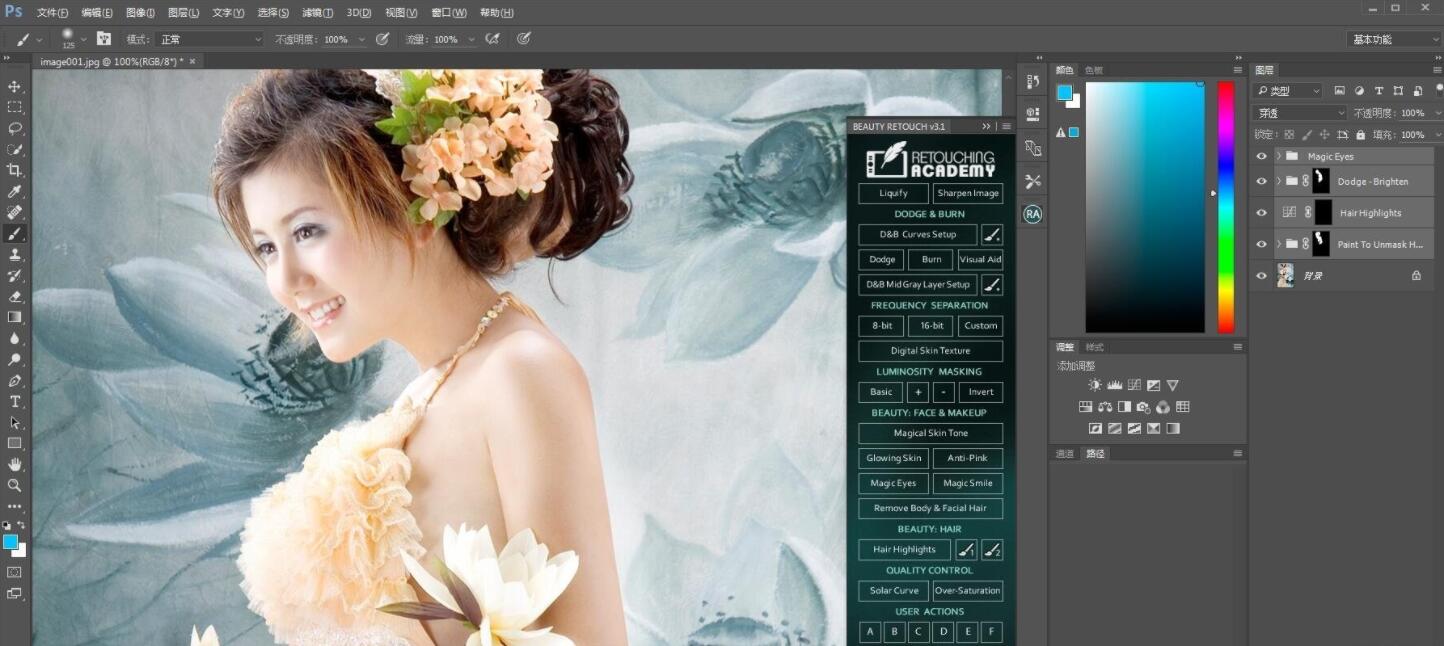Click the Solar Curve button

(893, 591)
